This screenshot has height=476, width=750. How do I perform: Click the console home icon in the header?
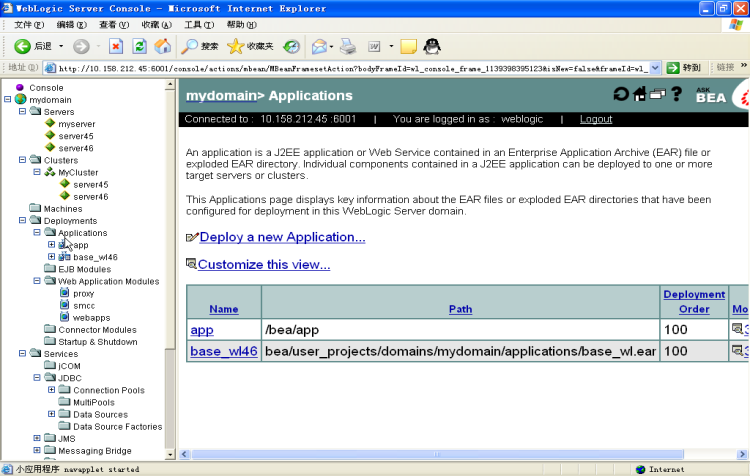640,94
